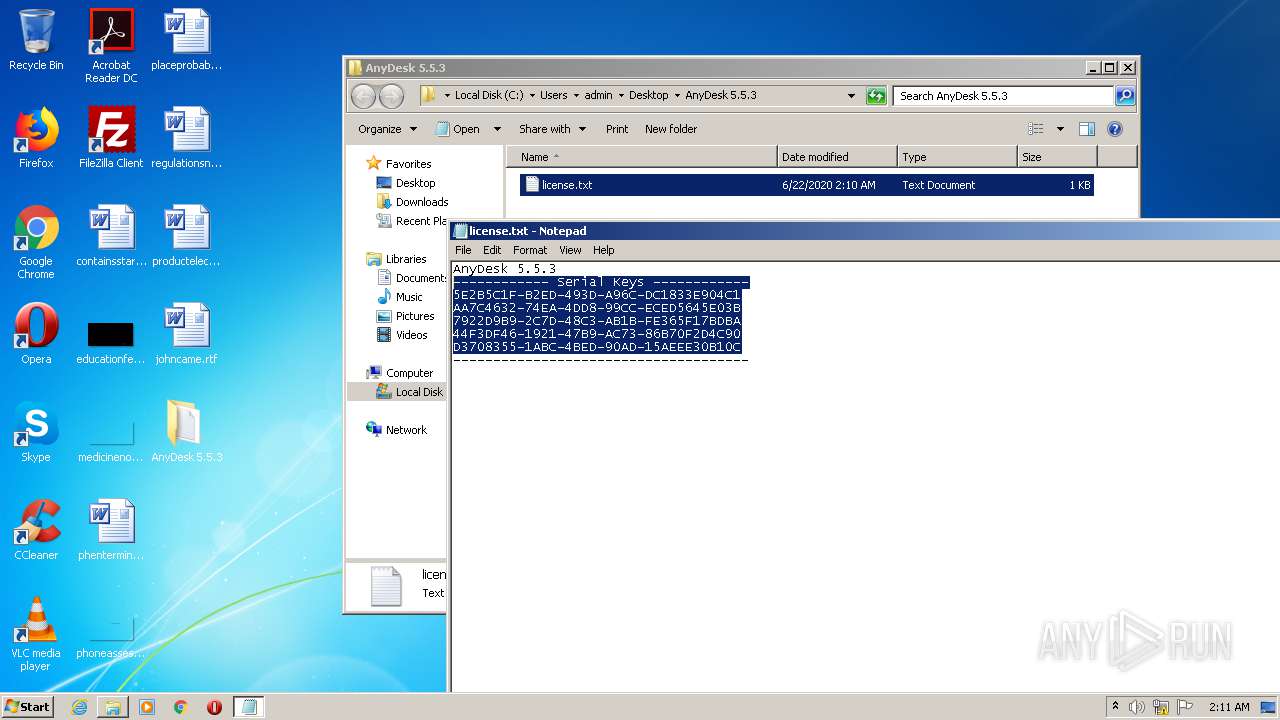Open Internet Explorer from taskbar

pos(79,707)
